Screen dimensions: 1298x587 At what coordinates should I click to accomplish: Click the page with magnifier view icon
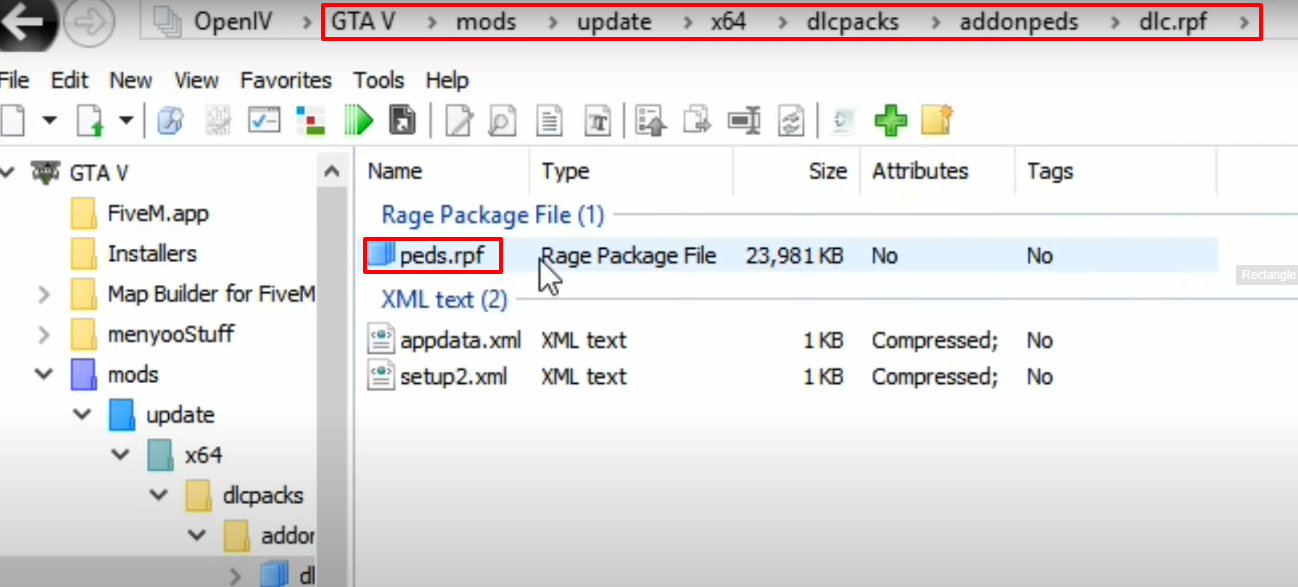(503, 121)
